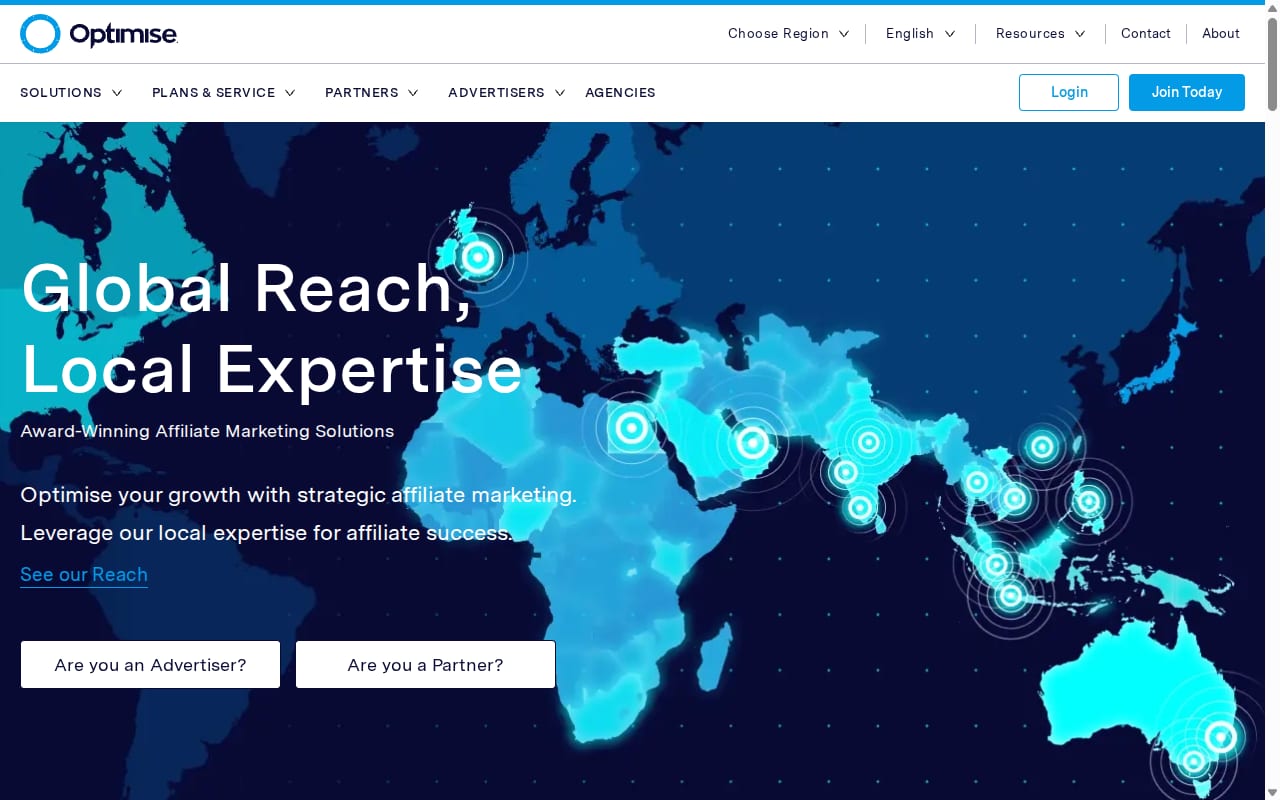The image size is (1280, 800).
Task: Select the Agencies menu item
Action: (x=620, y=93)
